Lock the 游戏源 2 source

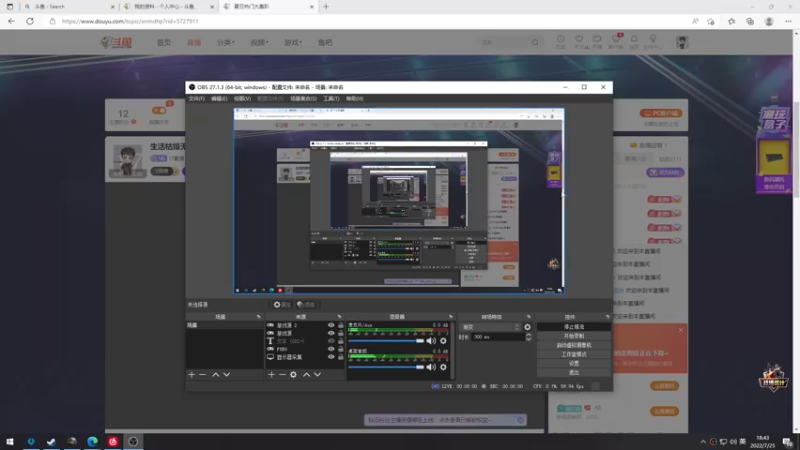[341, 326]
